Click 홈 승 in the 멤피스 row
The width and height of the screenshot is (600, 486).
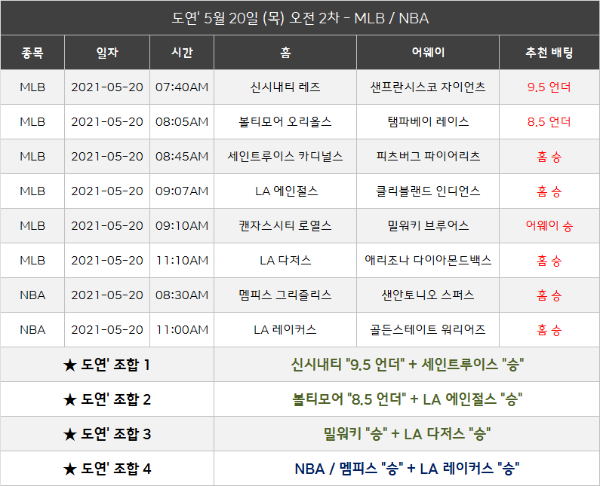tap(549, 295)
